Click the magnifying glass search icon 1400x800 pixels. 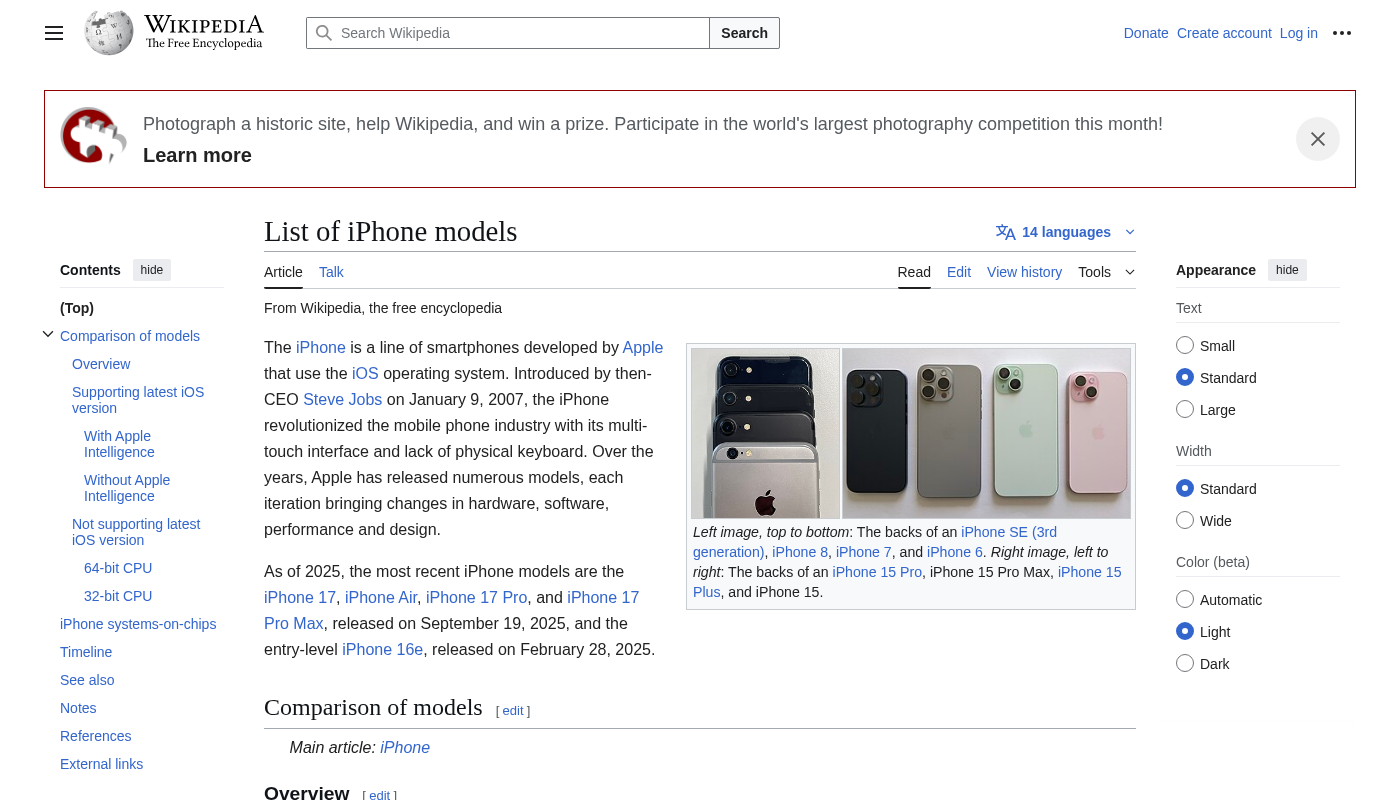(324, 33)
